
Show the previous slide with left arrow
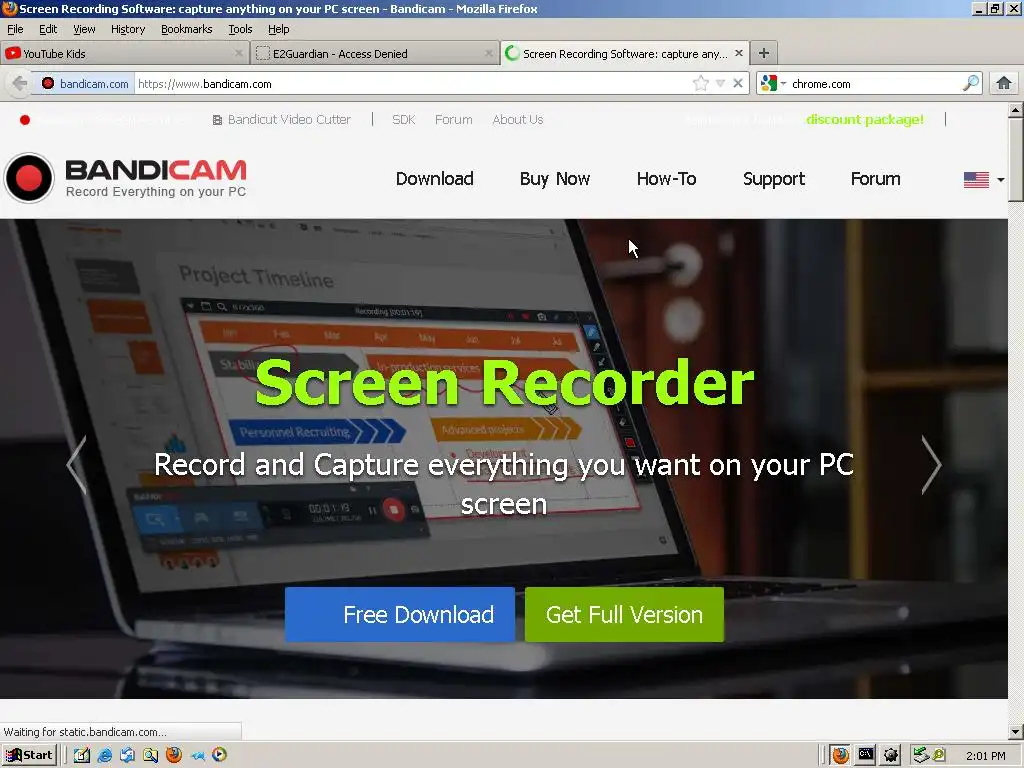(x=77, y=464)
